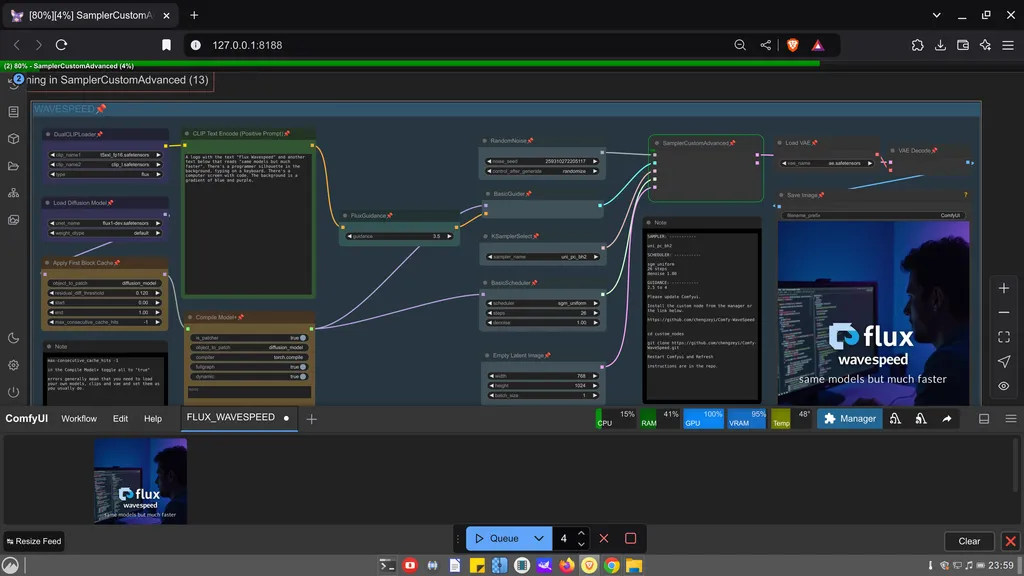
Task: Toggle the bottom panel icon
Action: point(984,419)
